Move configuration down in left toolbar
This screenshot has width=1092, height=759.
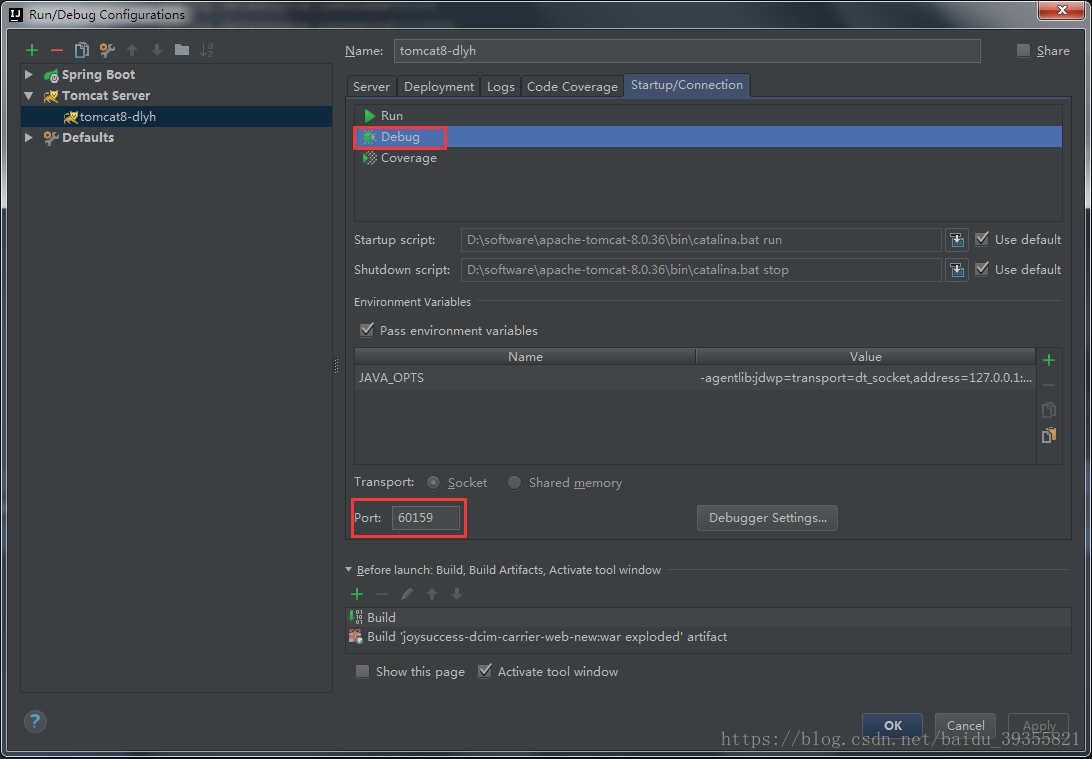(x=157, y=50)
